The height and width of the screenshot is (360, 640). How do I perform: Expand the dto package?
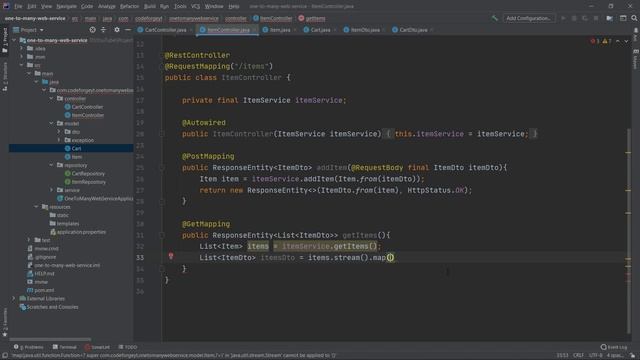[59, 132]
